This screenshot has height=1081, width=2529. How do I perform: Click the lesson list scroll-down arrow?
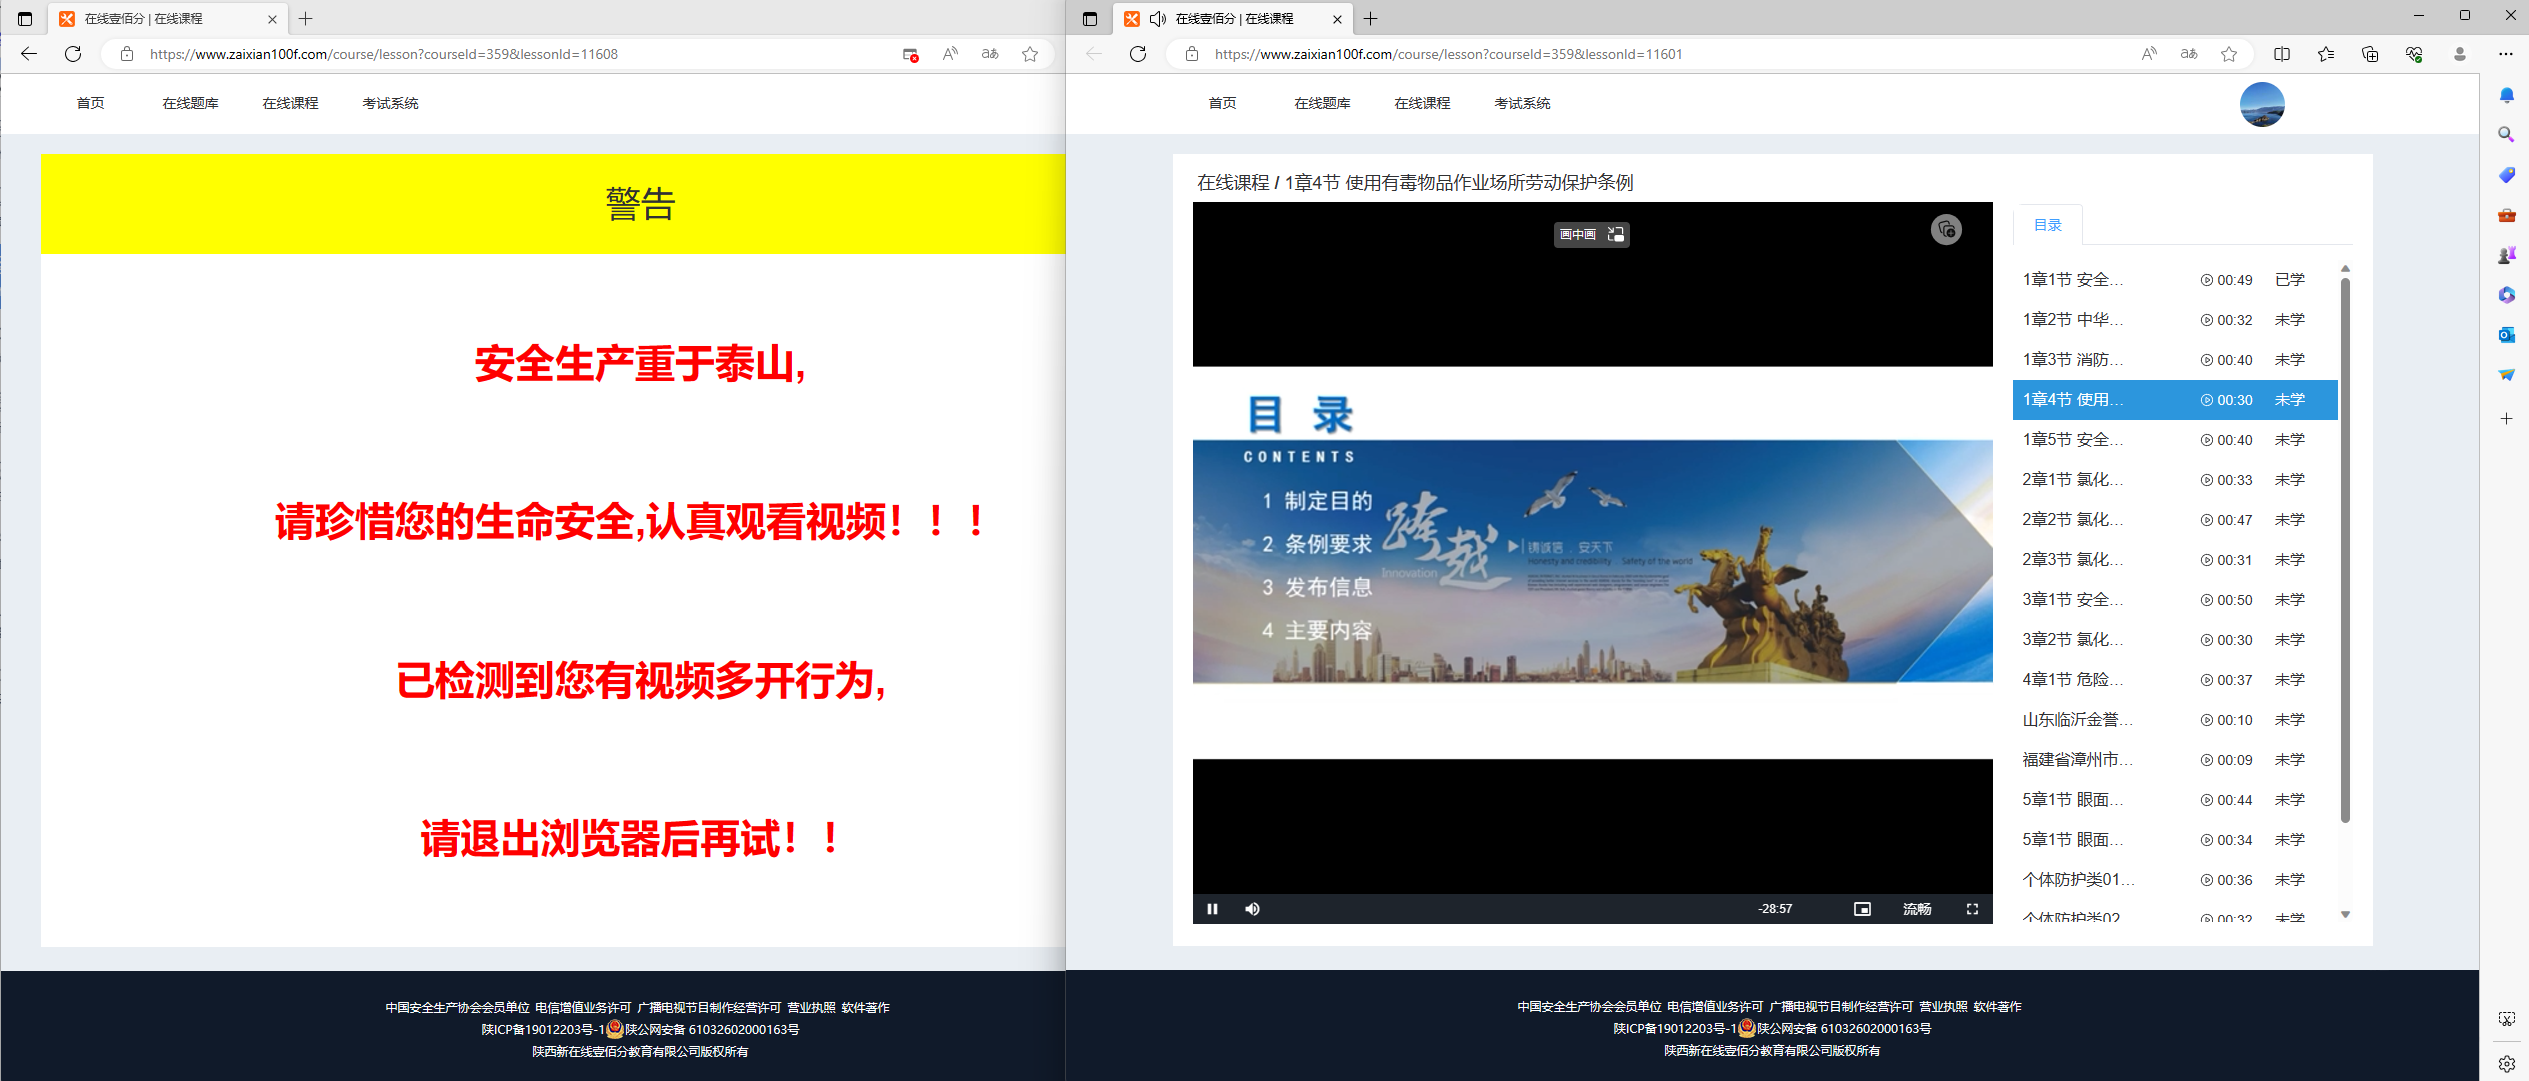click(x=2345, y=915)
